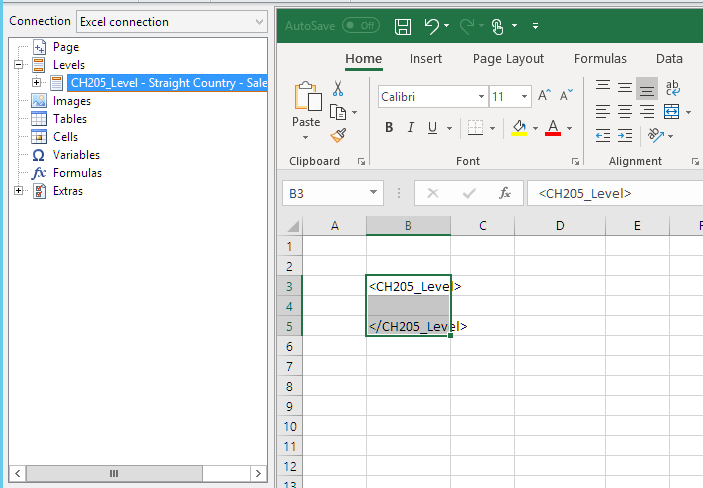
Task: Click the formula bar text
Action: tap(585, 193)
